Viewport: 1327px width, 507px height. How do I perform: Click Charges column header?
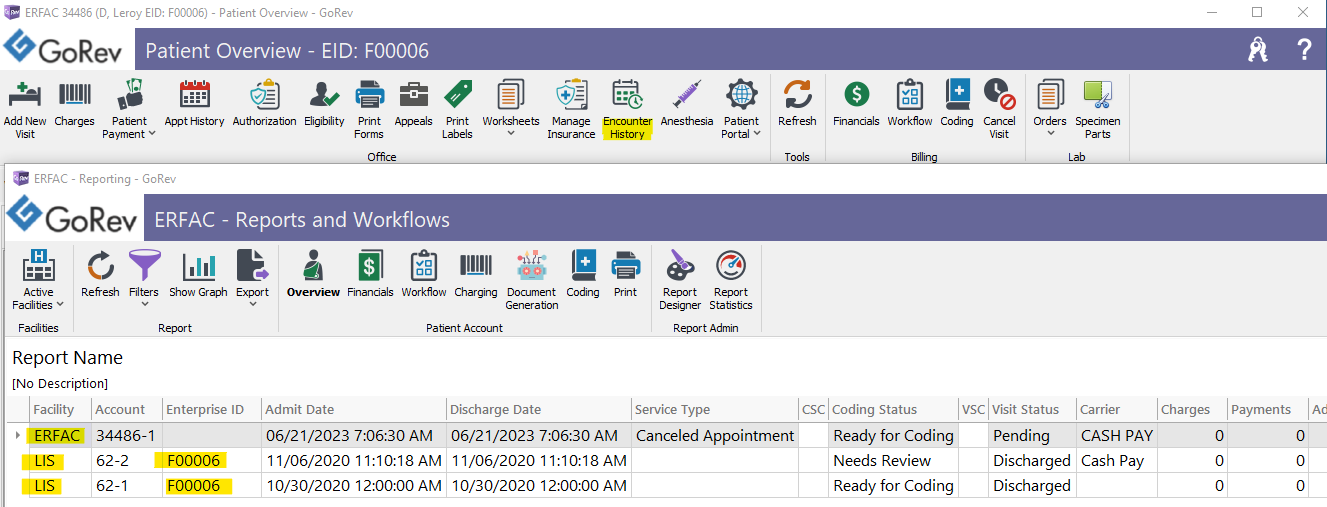pyautogui.click(x=1191, y=409)
